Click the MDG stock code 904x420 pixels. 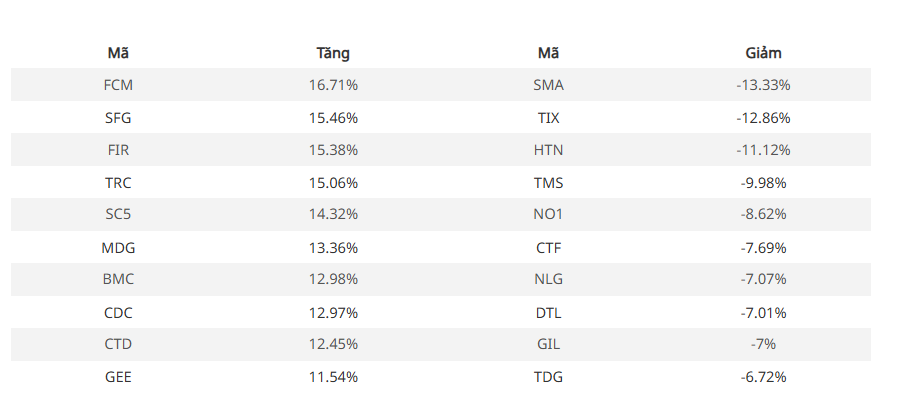[x=118, y=248]
